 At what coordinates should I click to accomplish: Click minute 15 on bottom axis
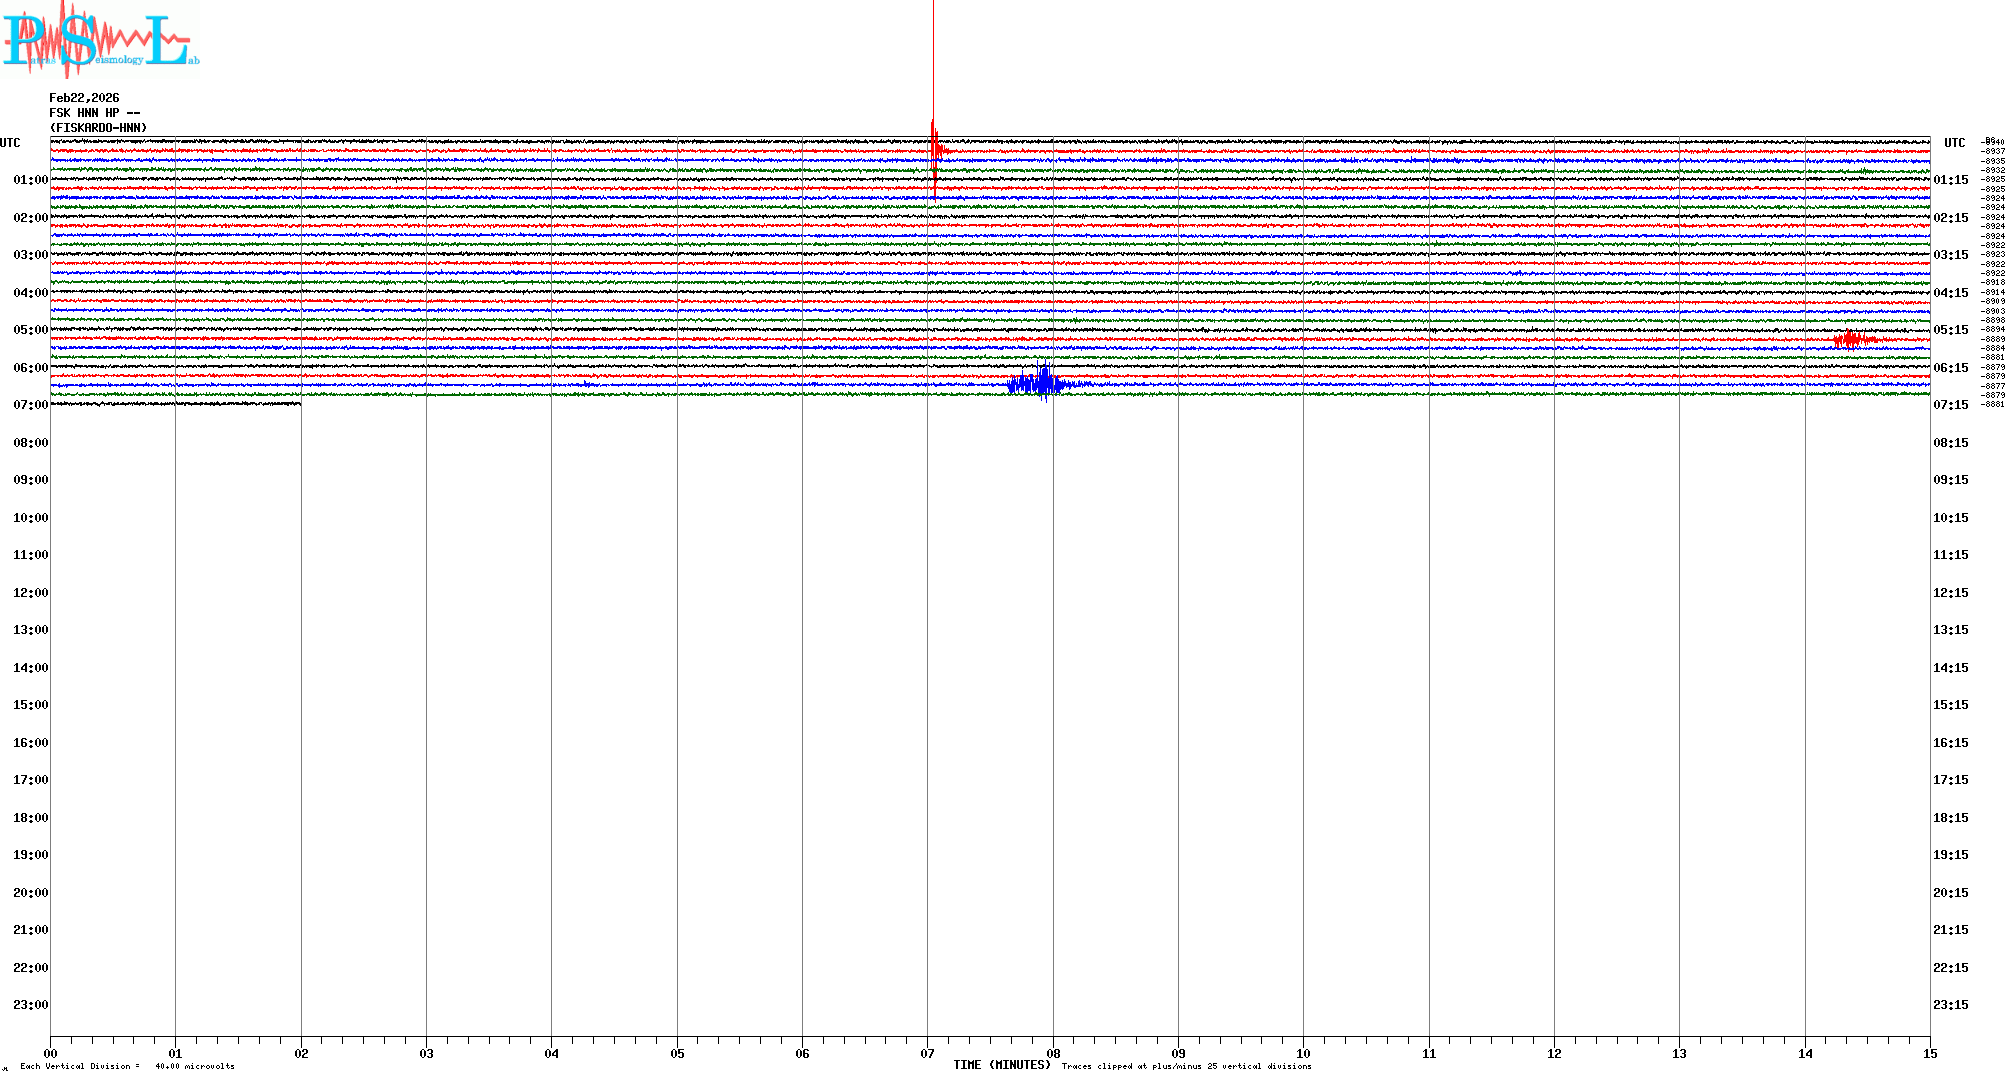click(x=1929, y=1053)
